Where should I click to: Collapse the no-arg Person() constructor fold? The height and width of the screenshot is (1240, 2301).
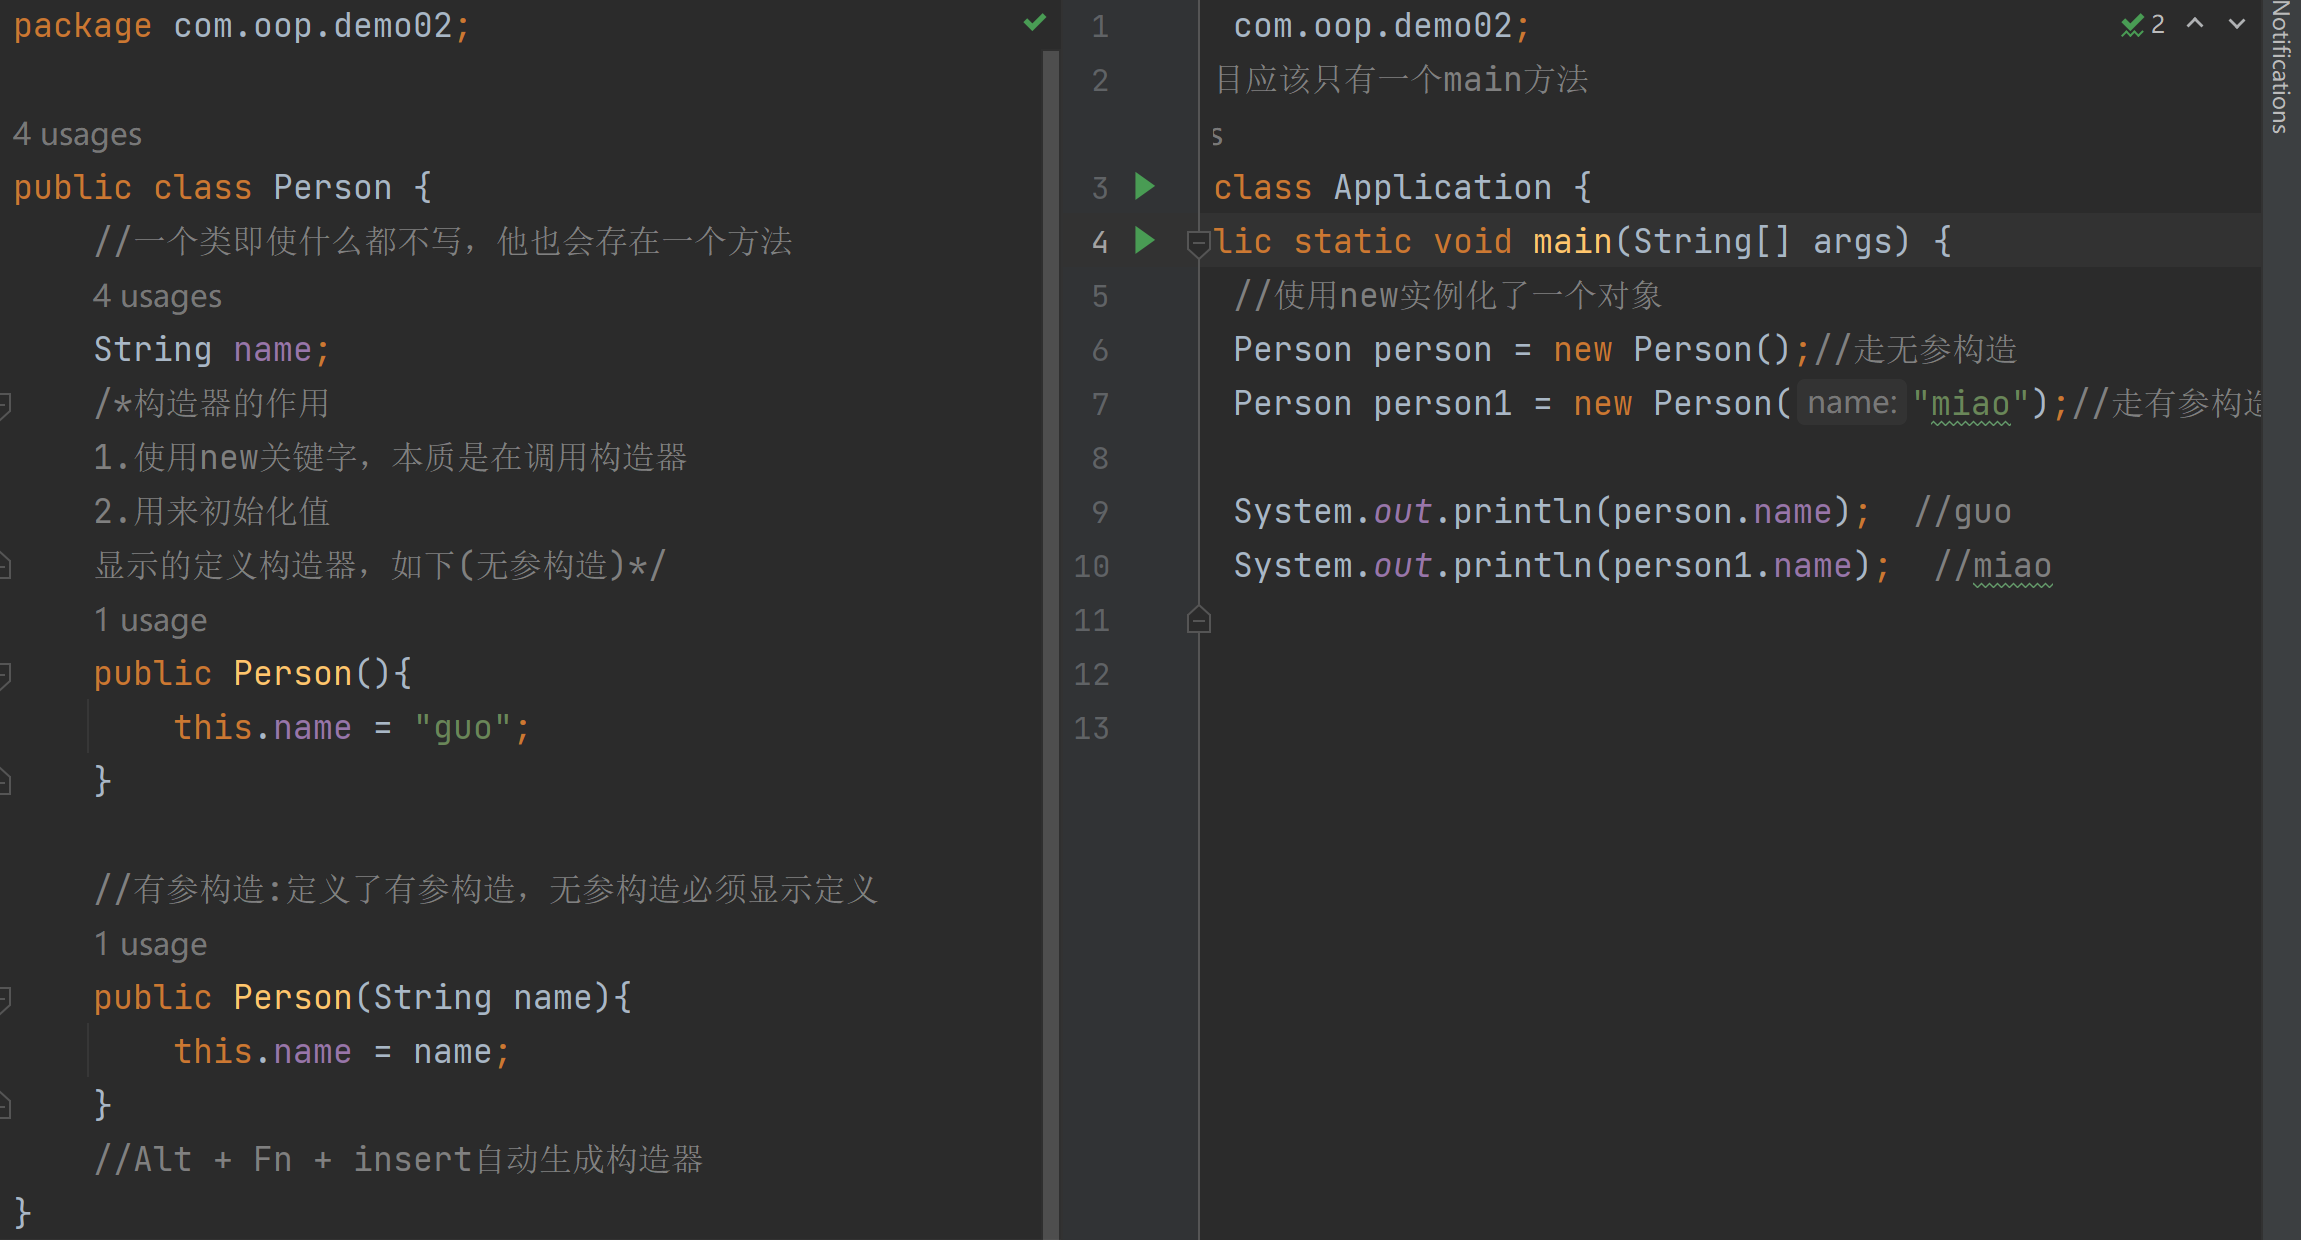(4, 674)
